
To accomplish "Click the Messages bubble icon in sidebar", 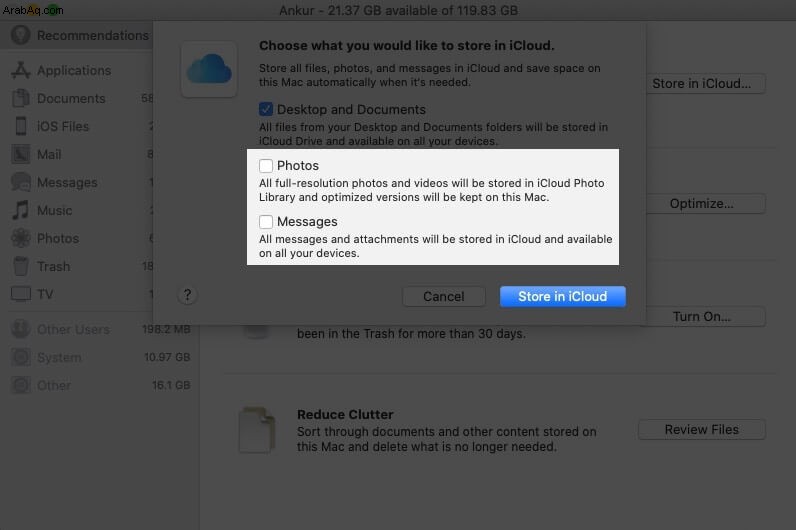I will pos(21,182).
